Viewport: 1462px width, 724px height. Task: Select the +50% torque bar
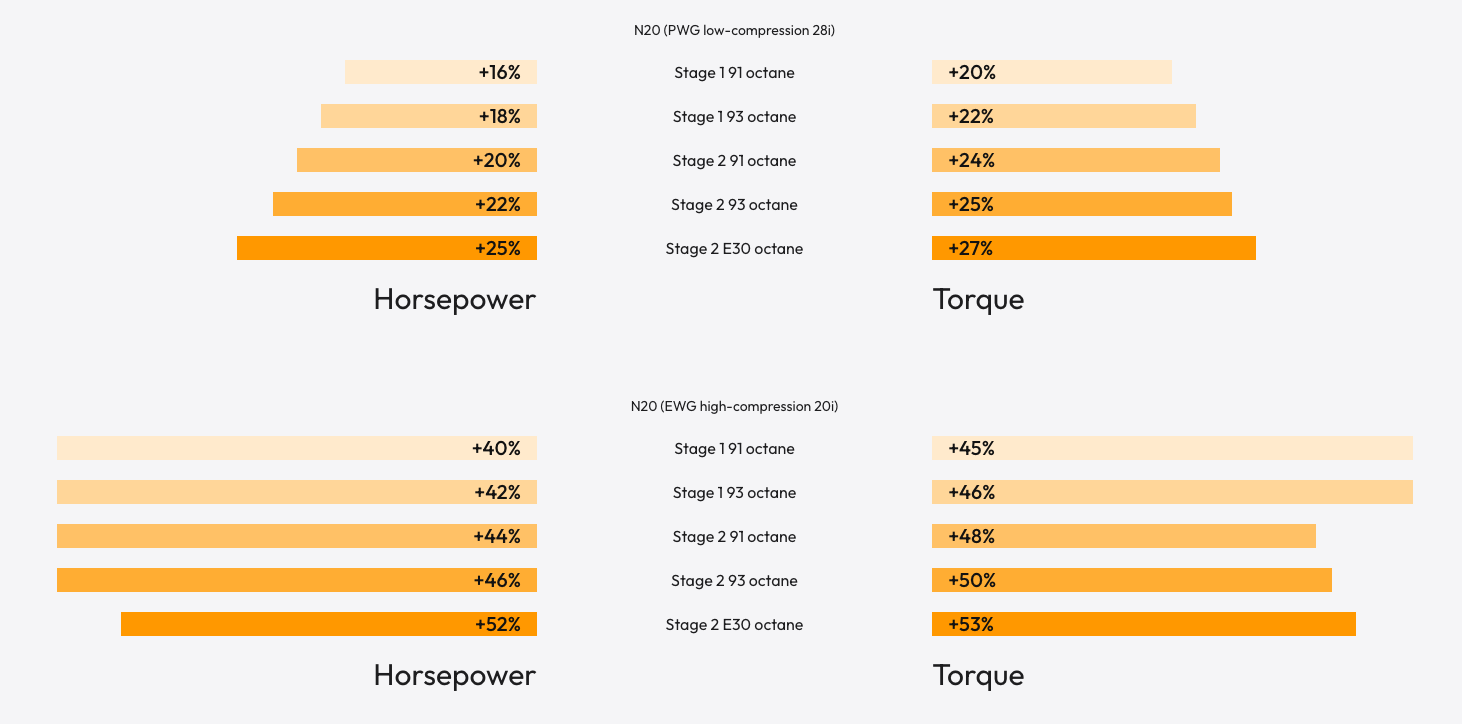(x=1131, y=580)
